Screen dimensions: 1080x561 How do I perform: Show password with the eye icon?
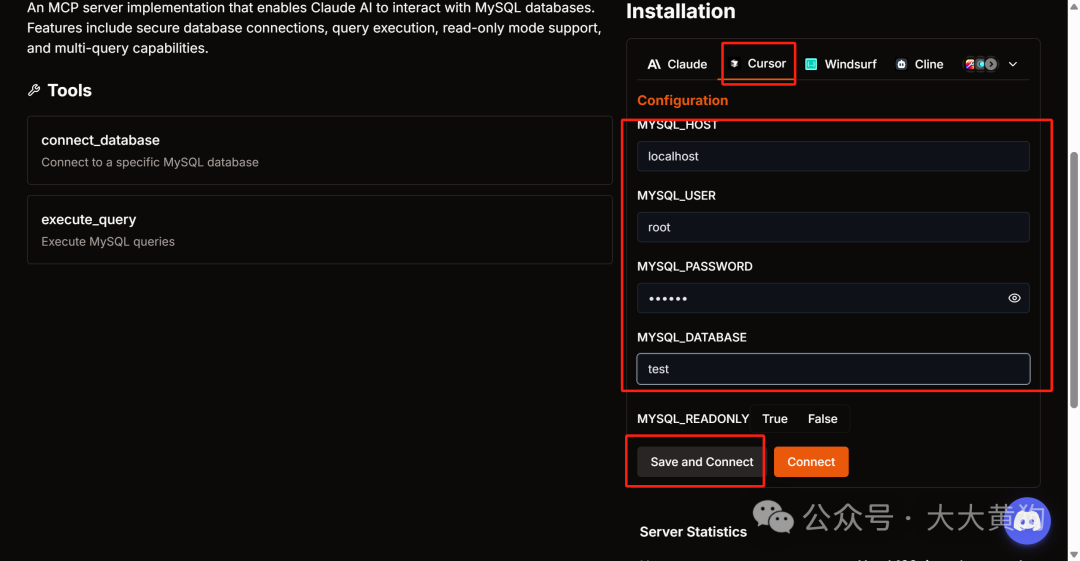pos(1014,298)
